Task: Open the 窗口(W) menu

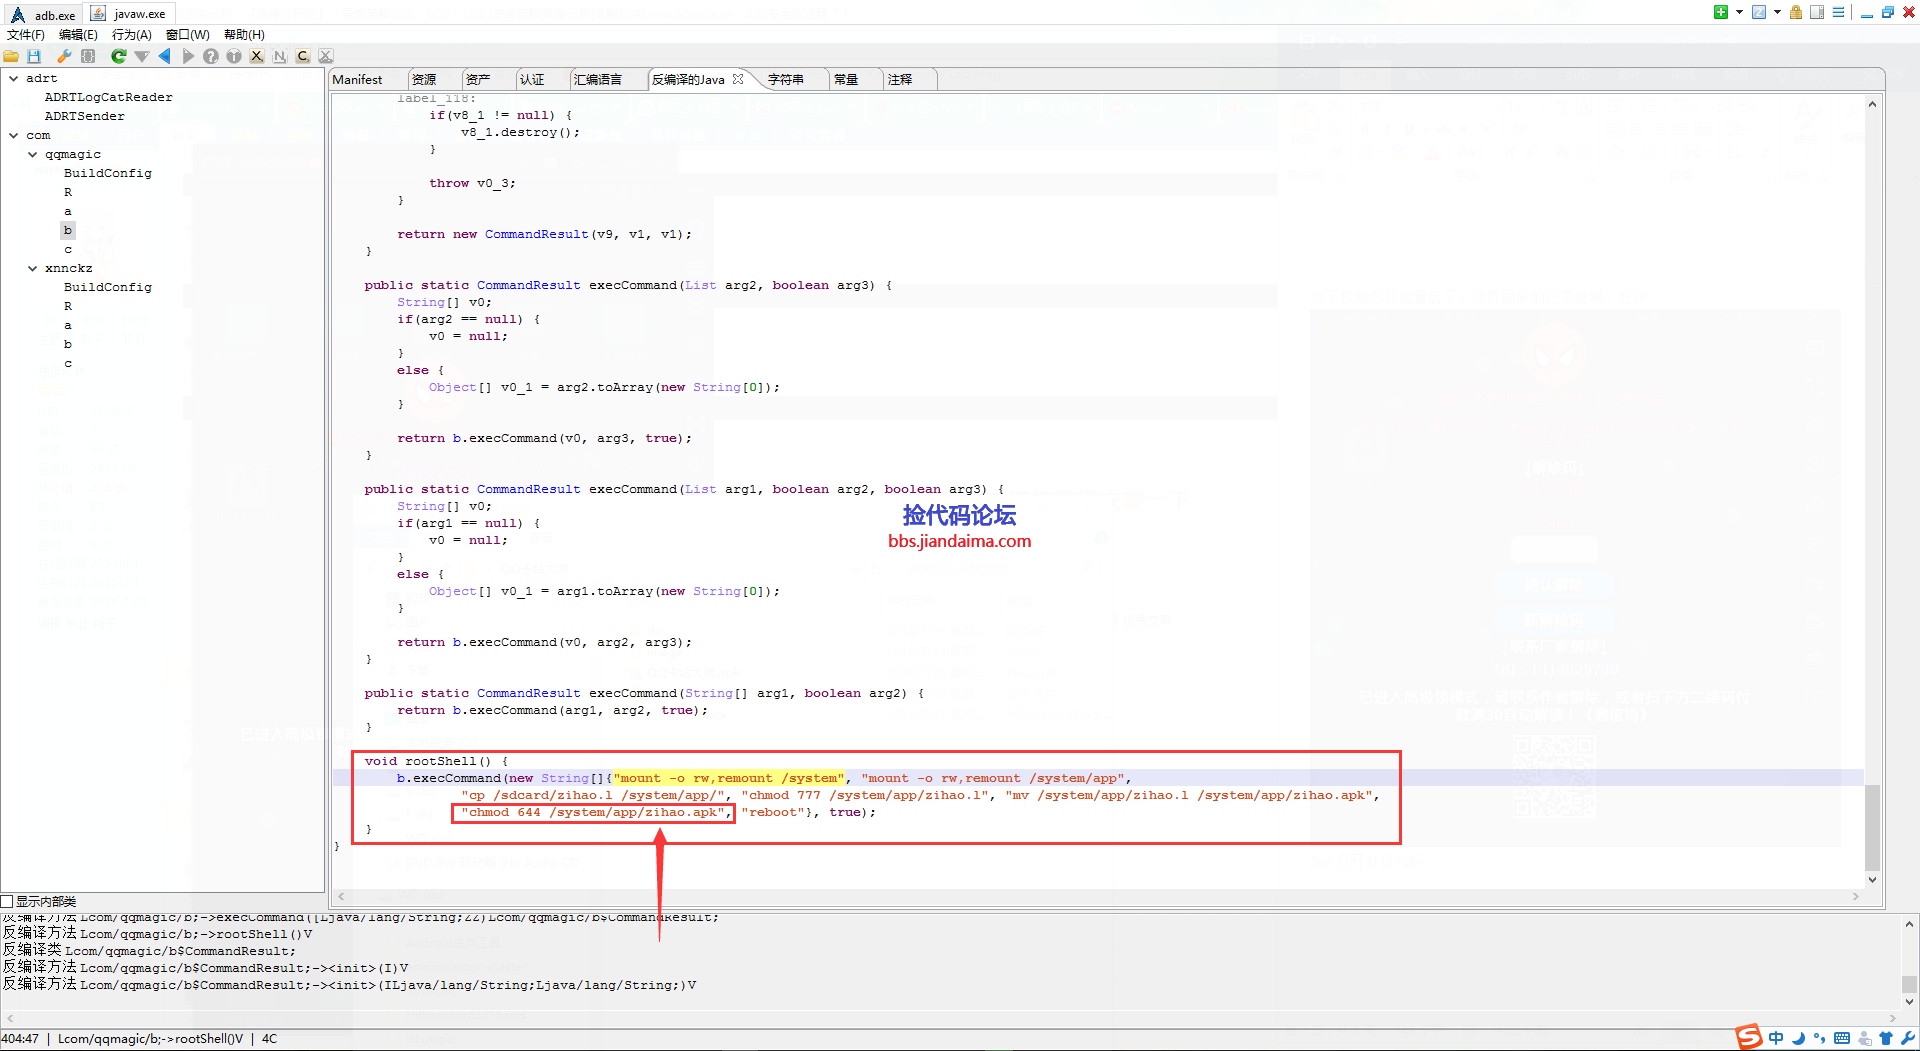Action: click(188, 34)
